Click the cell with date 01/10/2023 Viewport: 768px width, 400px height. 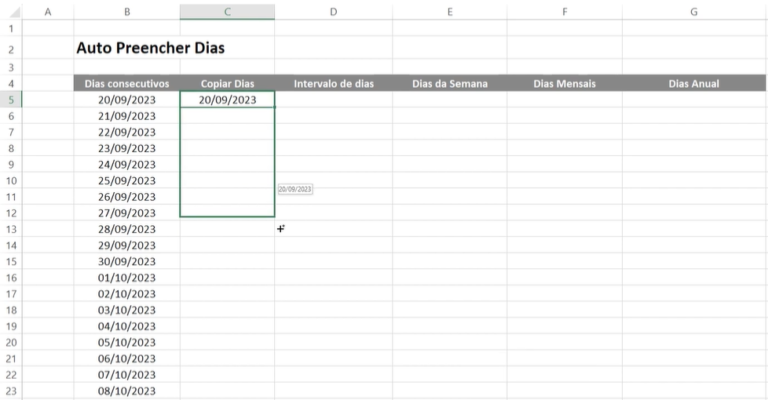click(127, 278)
